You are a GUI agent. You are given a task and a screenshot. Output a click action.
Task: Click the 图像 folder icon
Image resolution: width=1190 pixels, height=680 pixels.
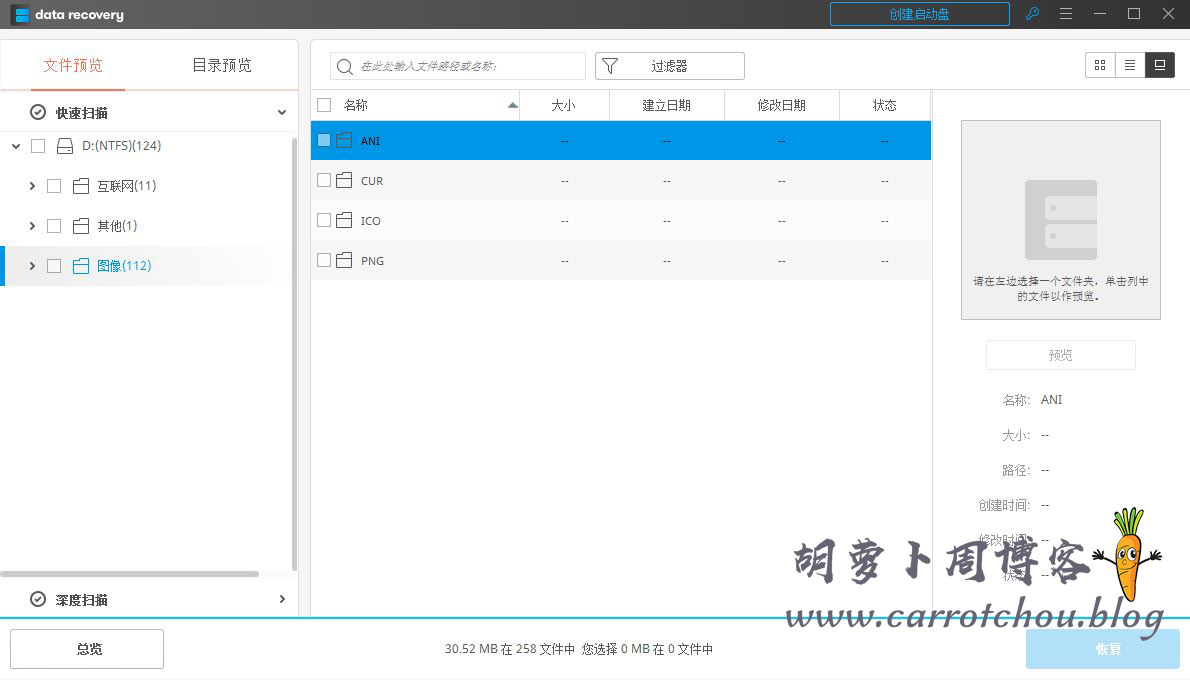click(x=81, y=266)
